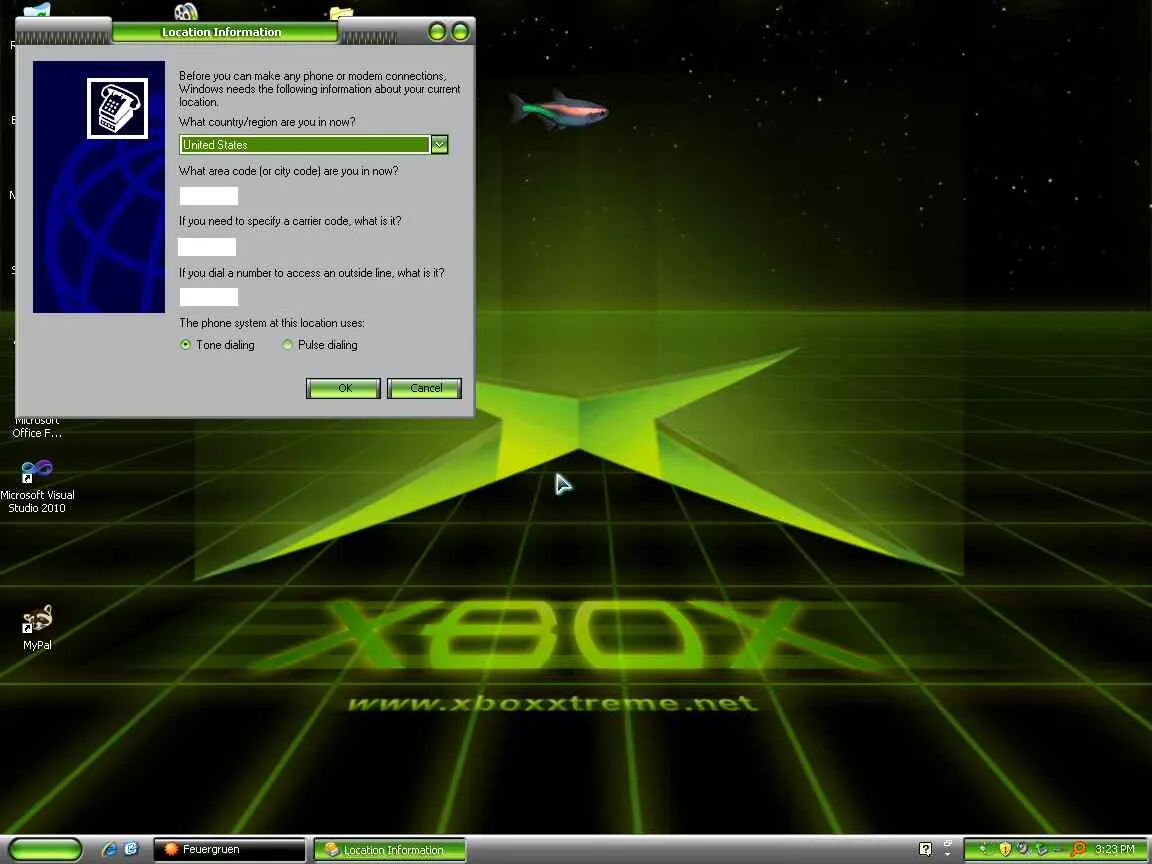Select Location Information taskbar button

(390, 849)
